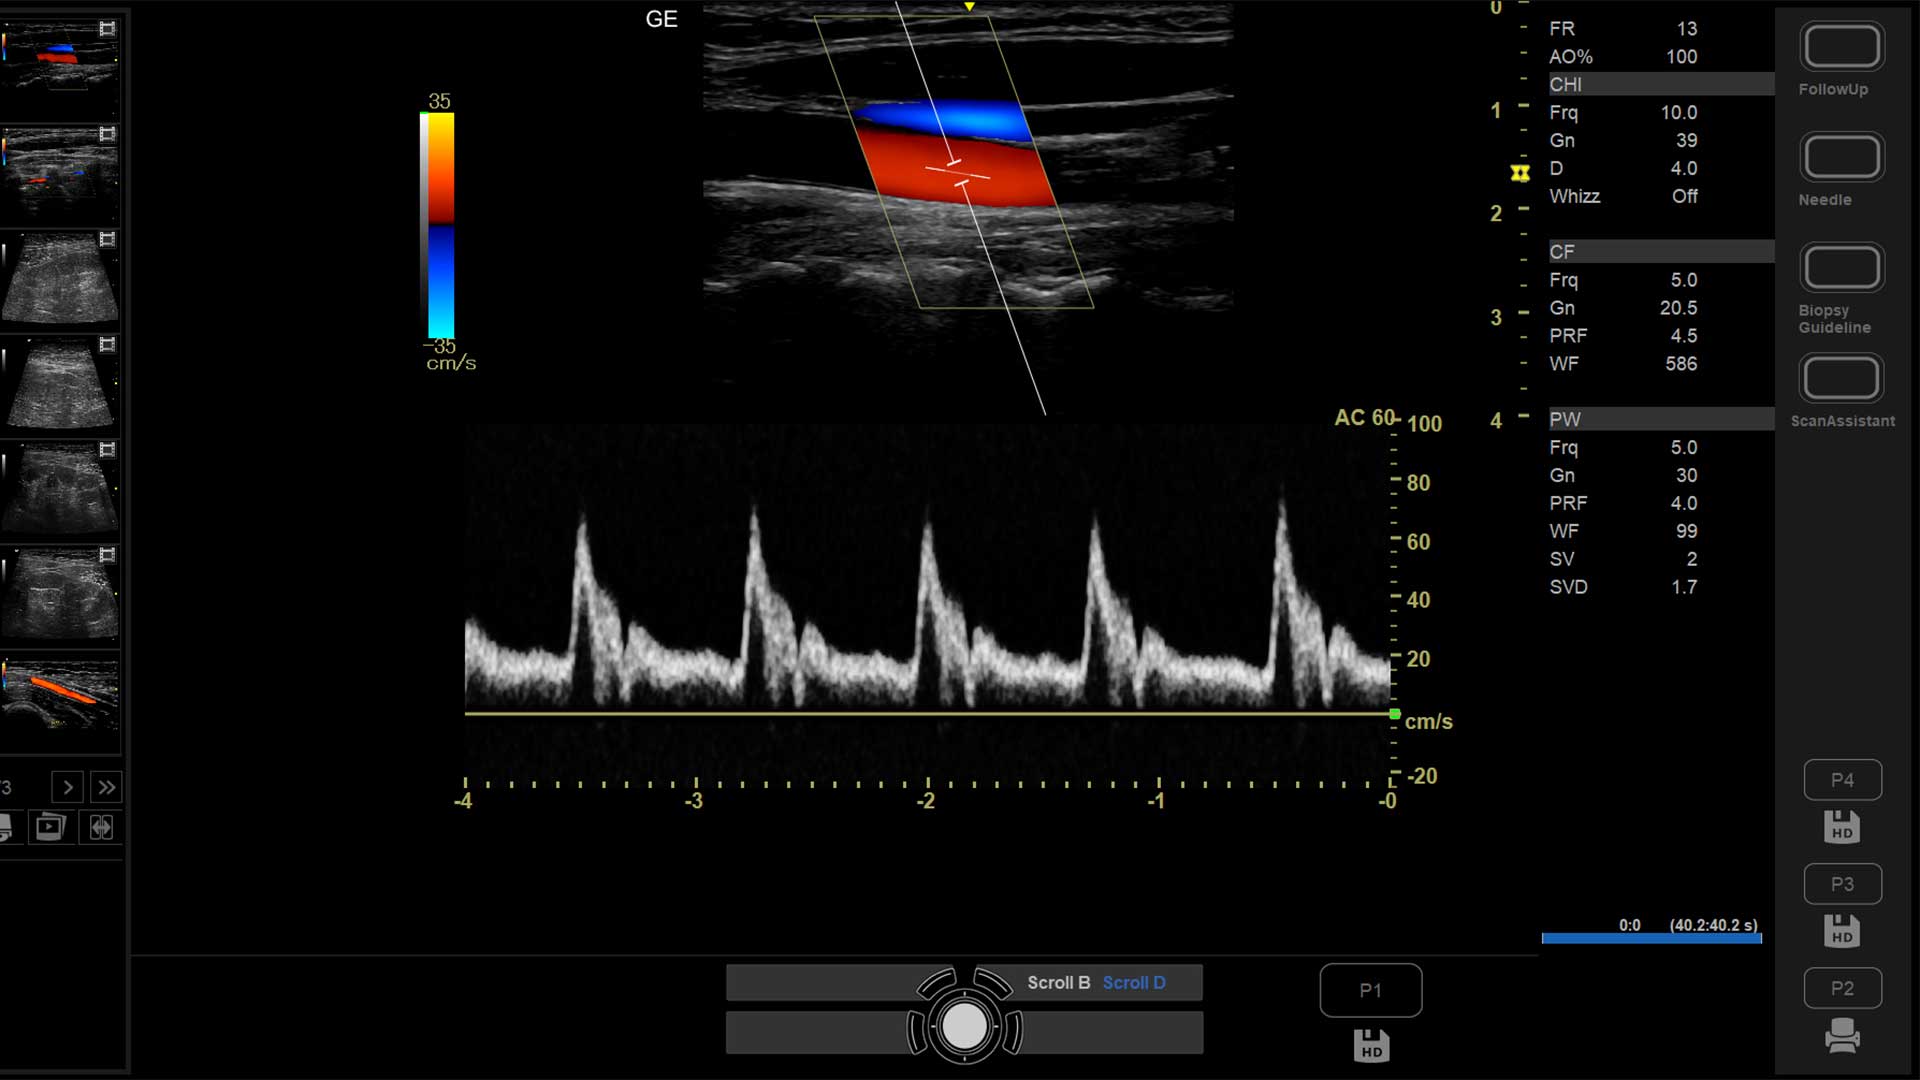Image resolution: width=1920 pixels, height=1080 pixels.
Task: Select the PW parameter section header
Action: tap(1661, 419)
